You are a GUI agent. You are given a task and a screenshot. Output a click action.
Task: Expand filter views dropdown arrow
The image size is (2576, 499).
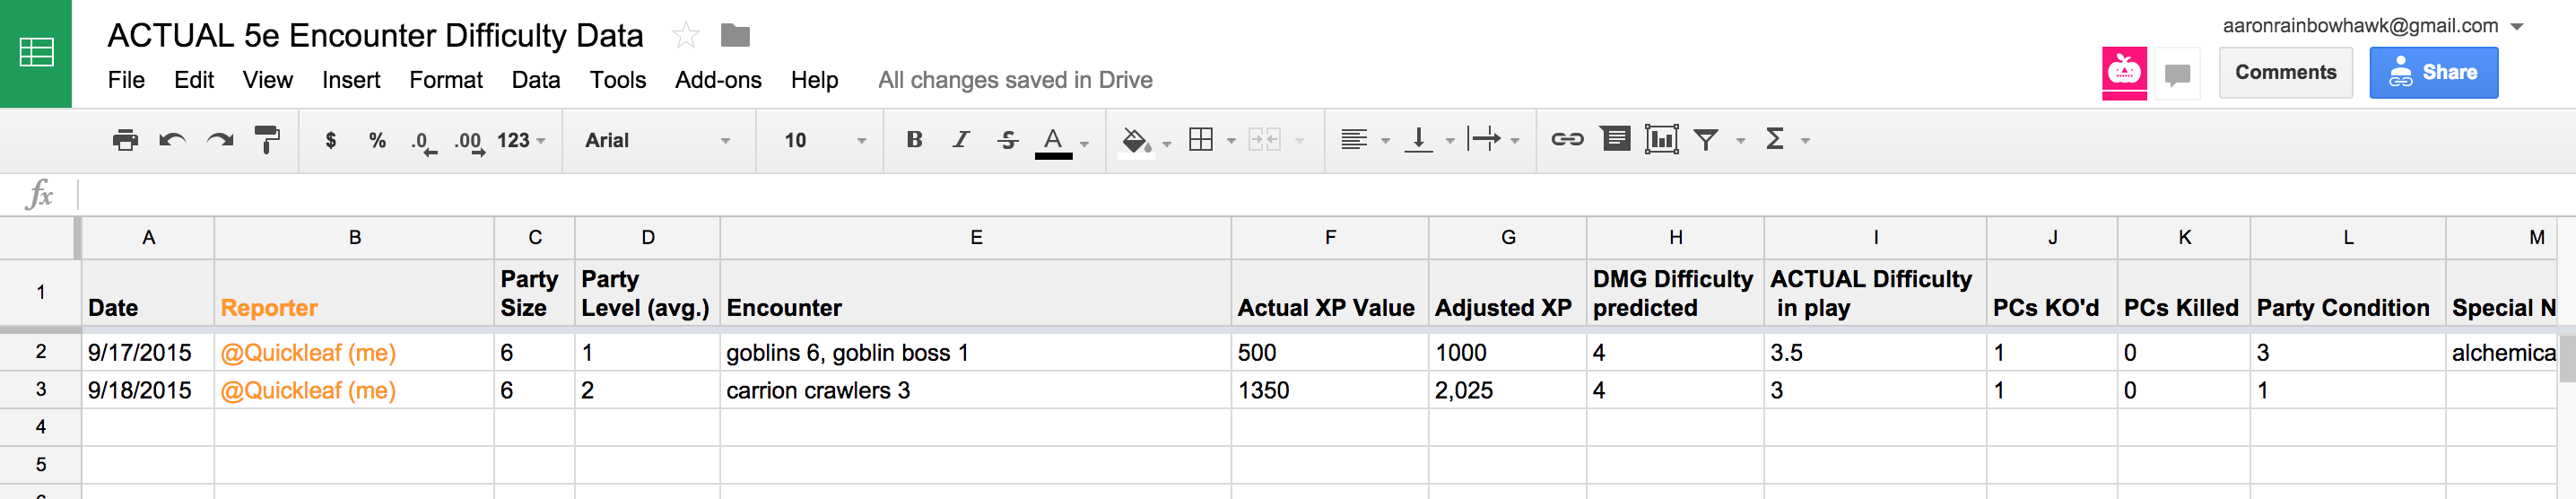click(x=1740, y=142)
